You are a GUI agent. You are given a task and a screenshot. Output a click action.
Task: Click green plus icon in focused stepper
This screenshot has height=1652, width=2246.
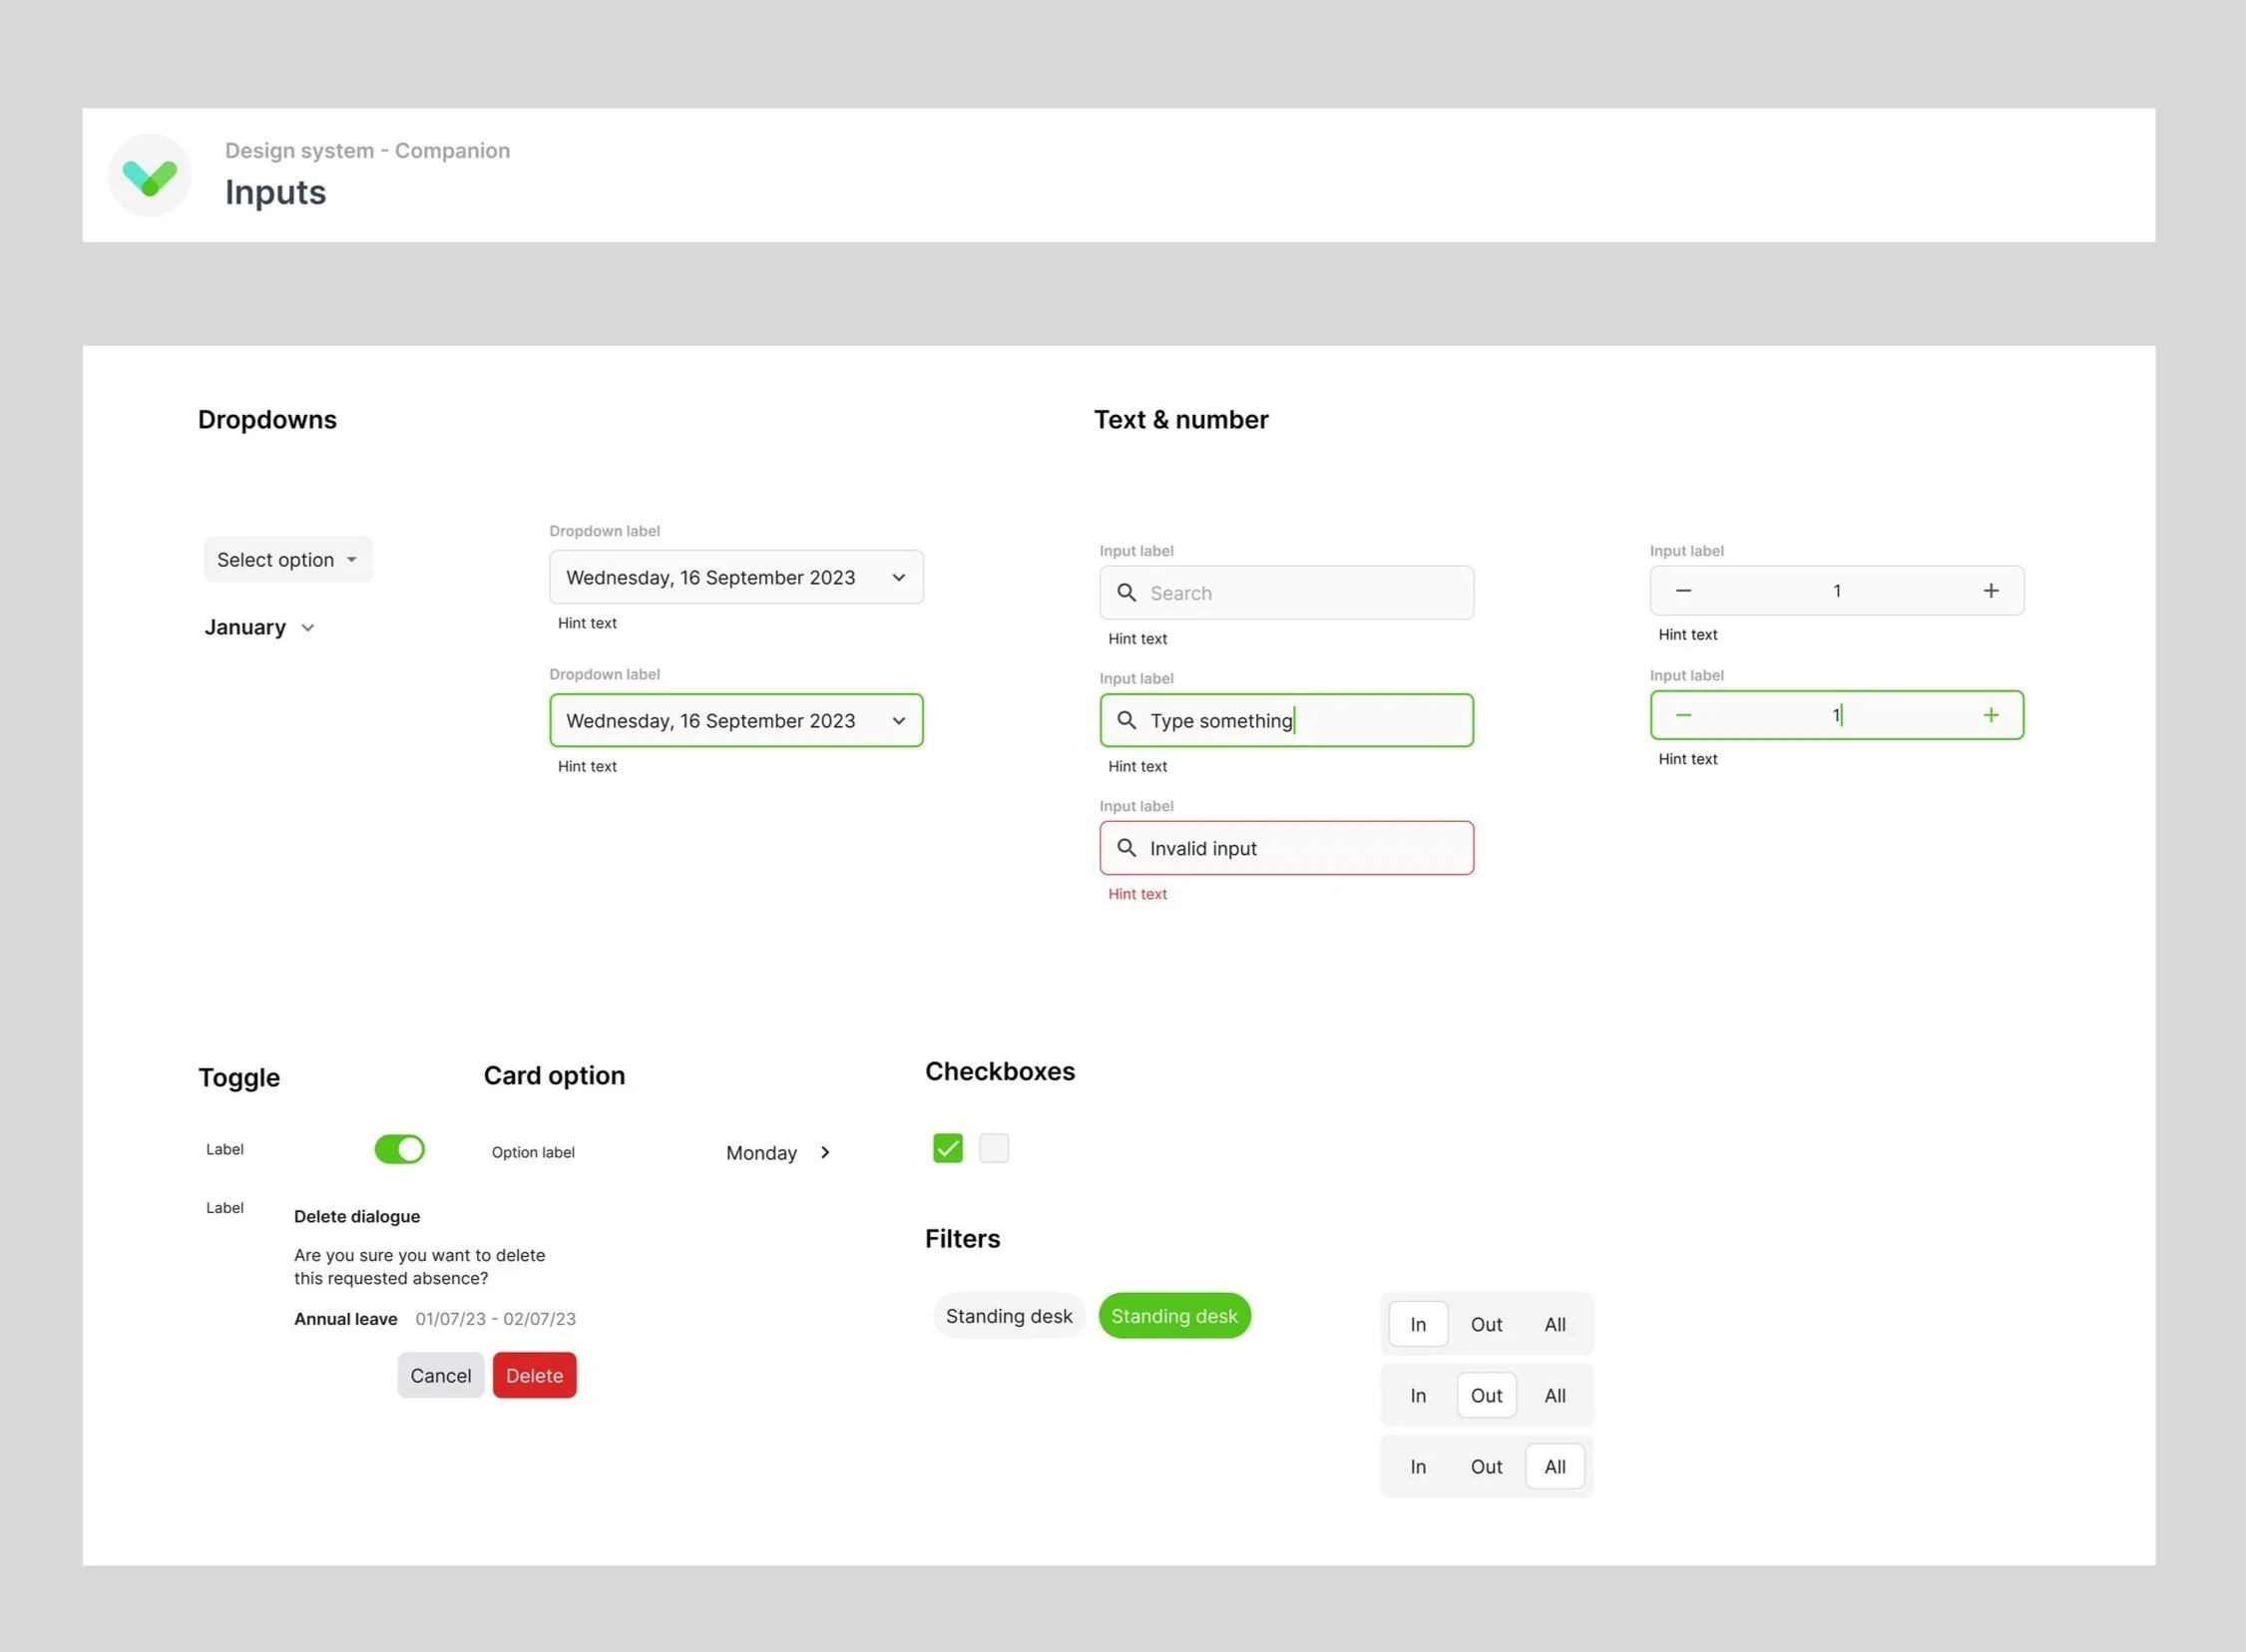point(1990,715)
